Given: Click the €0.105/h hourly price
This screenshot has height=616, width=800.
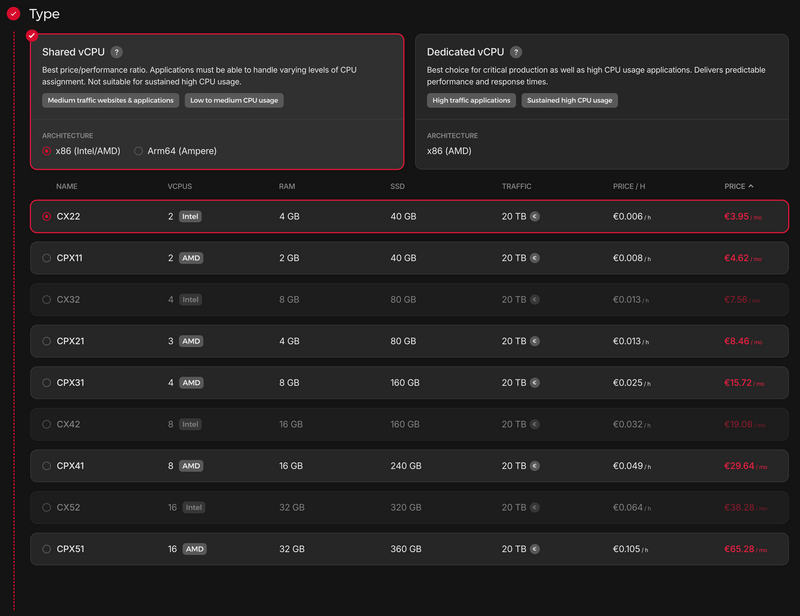Looking at the screenshot, I should [x=631, y=549].
